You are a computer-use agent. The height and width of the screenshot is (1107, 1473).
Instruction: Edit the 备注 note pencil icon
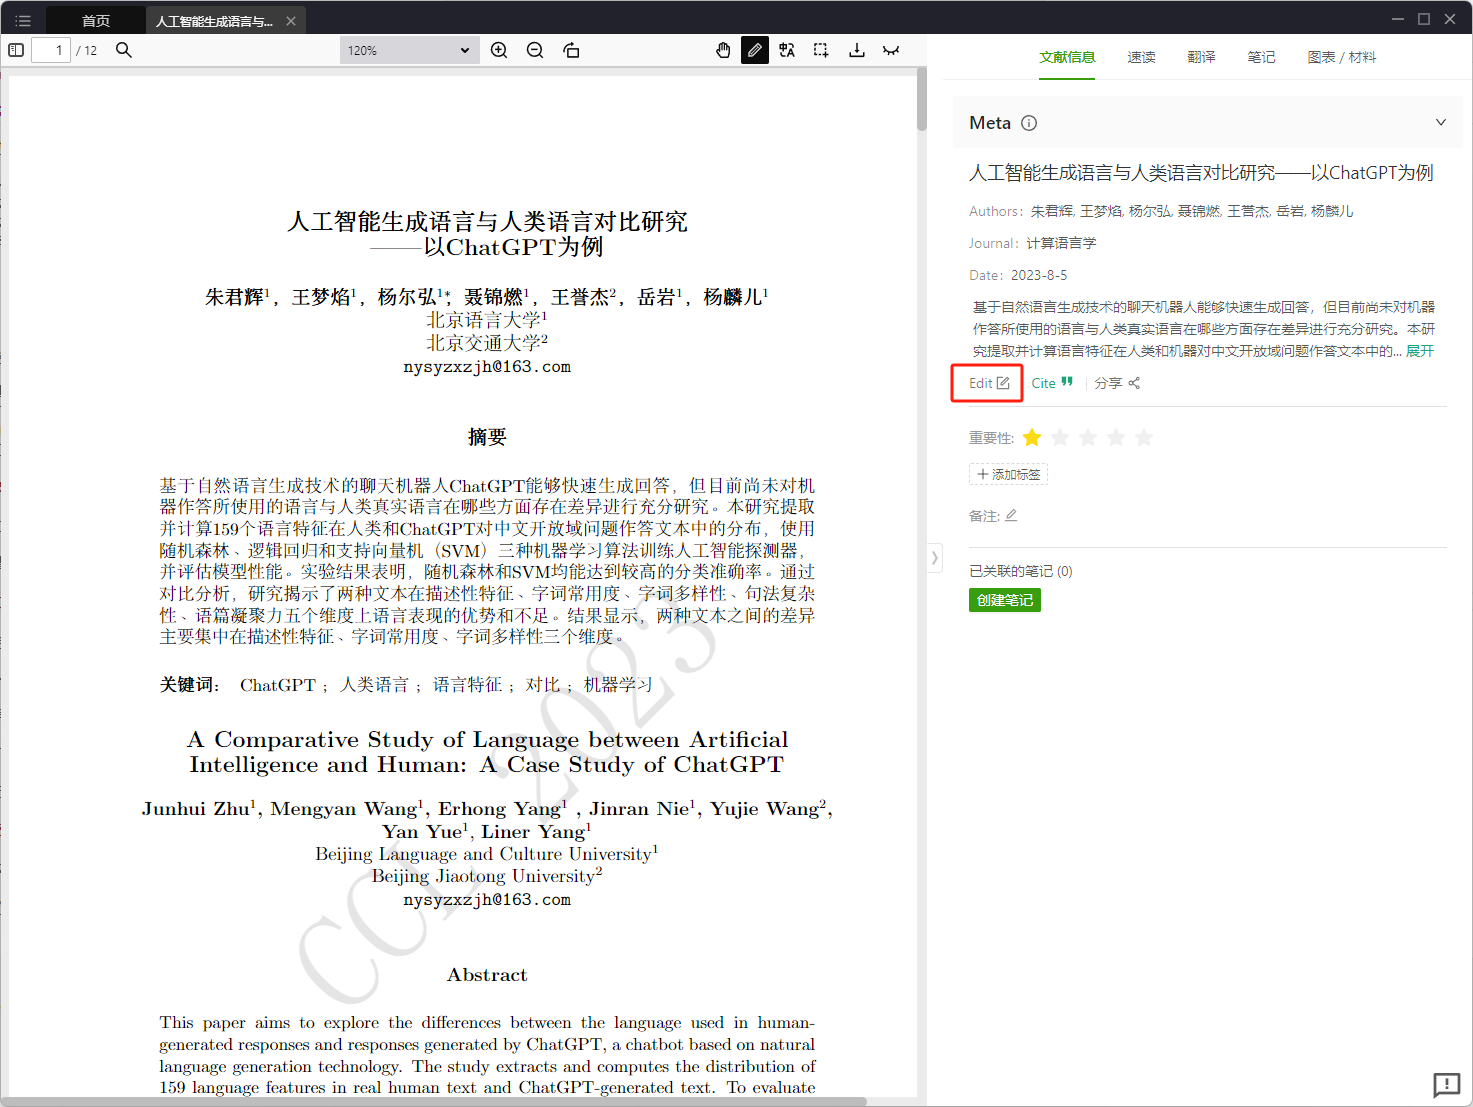(1011, 515)
